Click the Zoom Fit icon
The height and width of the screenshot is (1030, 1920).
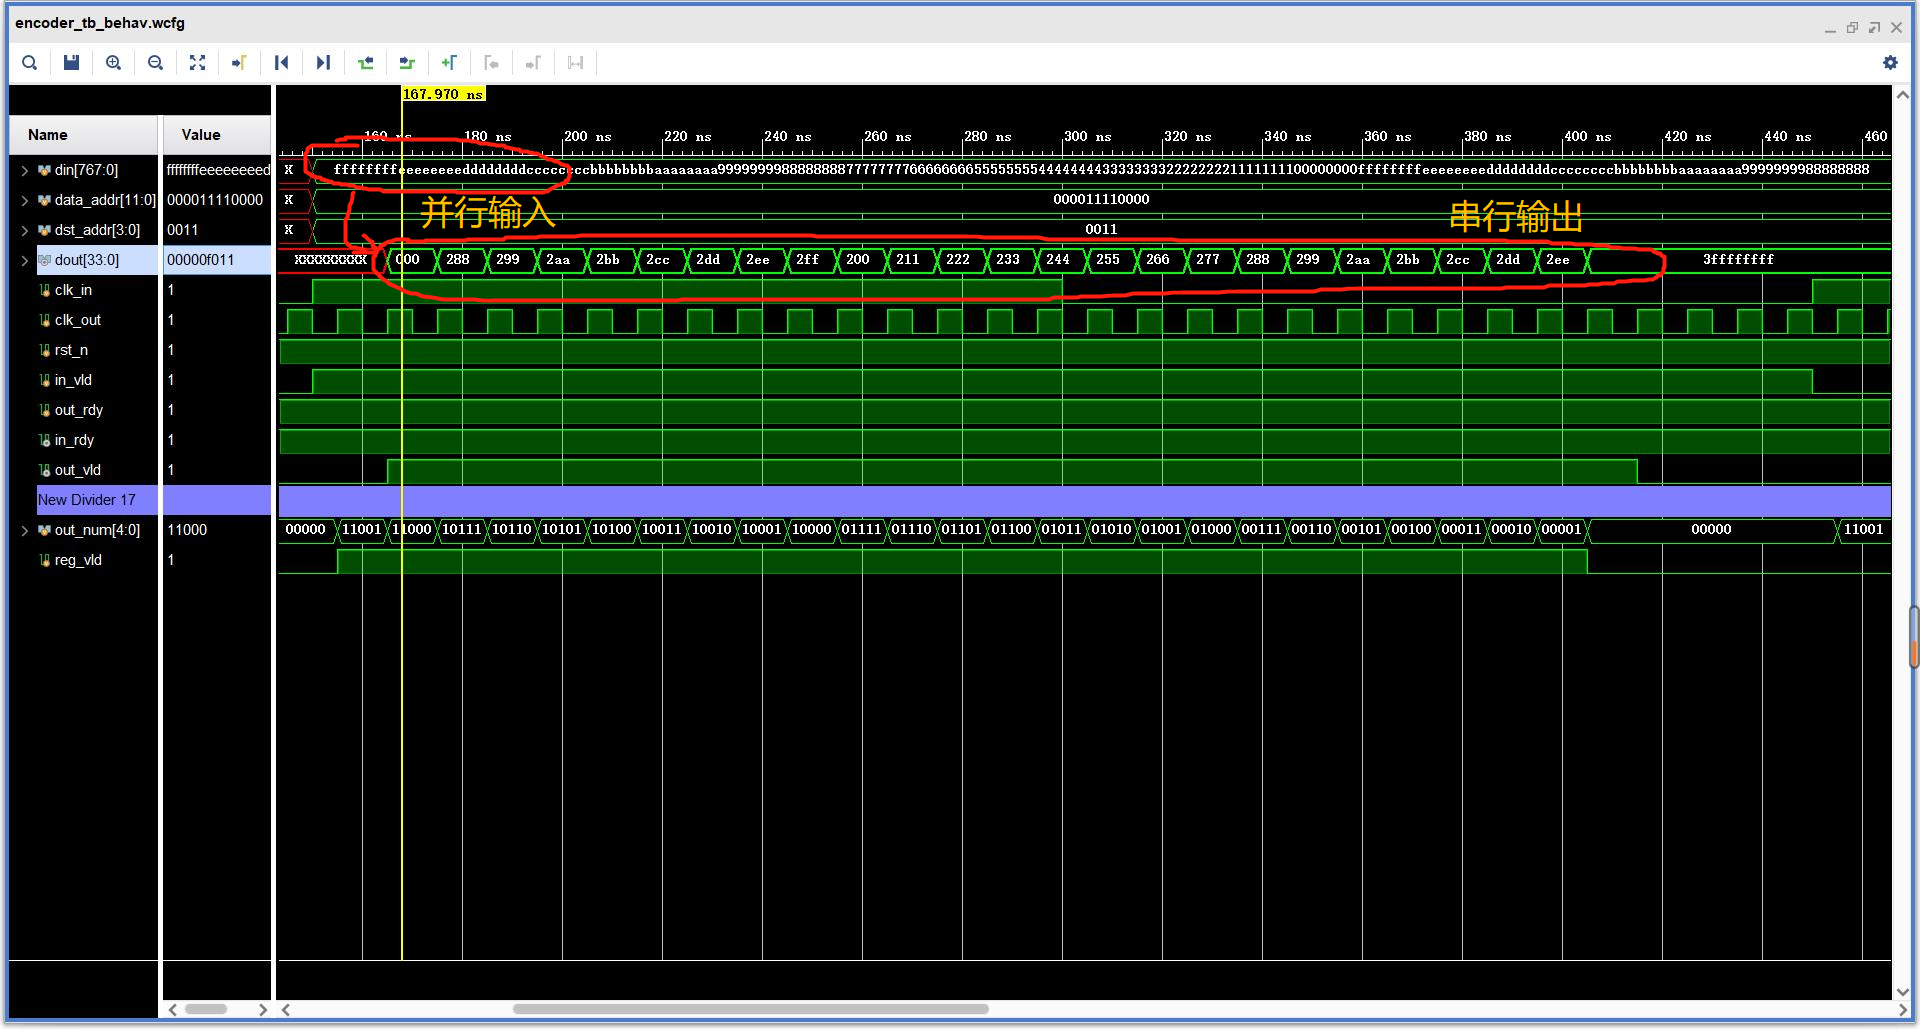[197, 63]
